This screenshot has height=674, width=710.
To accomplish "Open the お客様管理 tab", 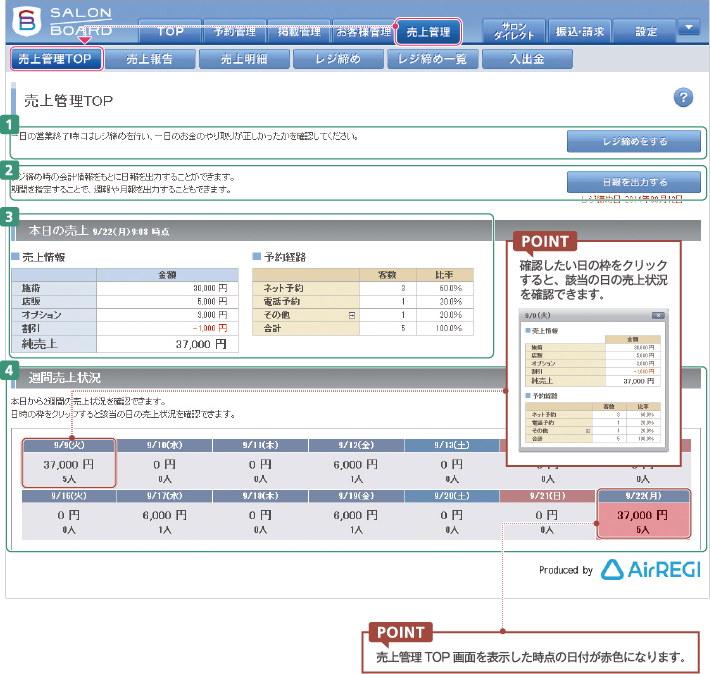I will (363, 32).
